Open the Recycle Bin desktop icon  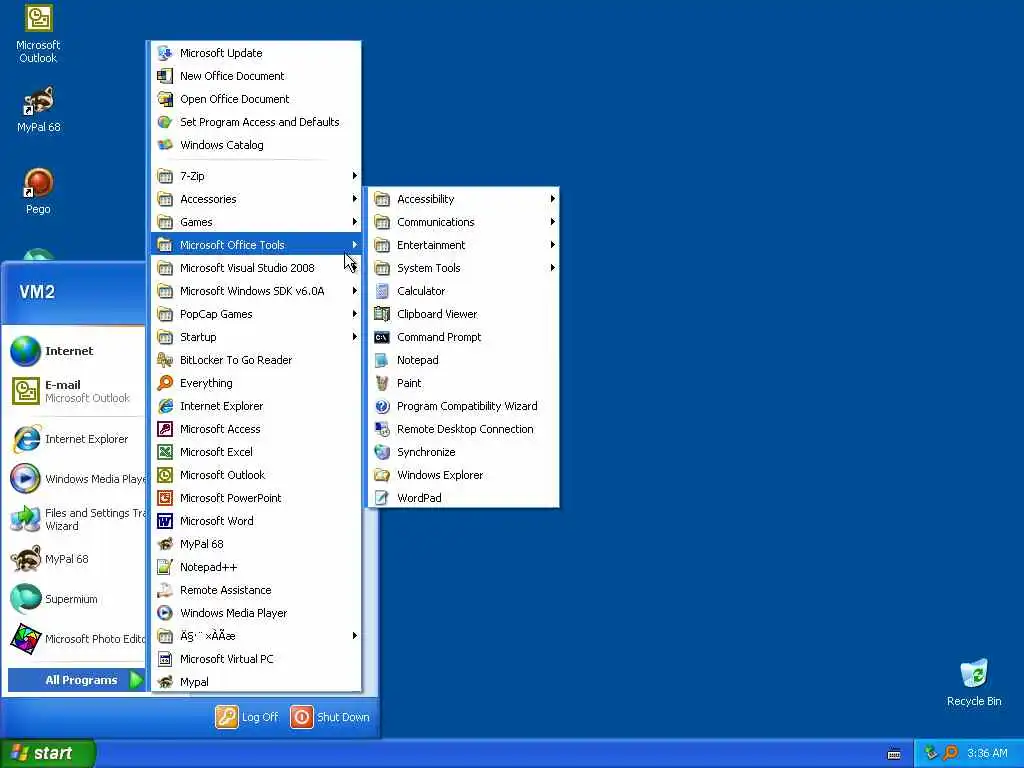coord(974,682)
